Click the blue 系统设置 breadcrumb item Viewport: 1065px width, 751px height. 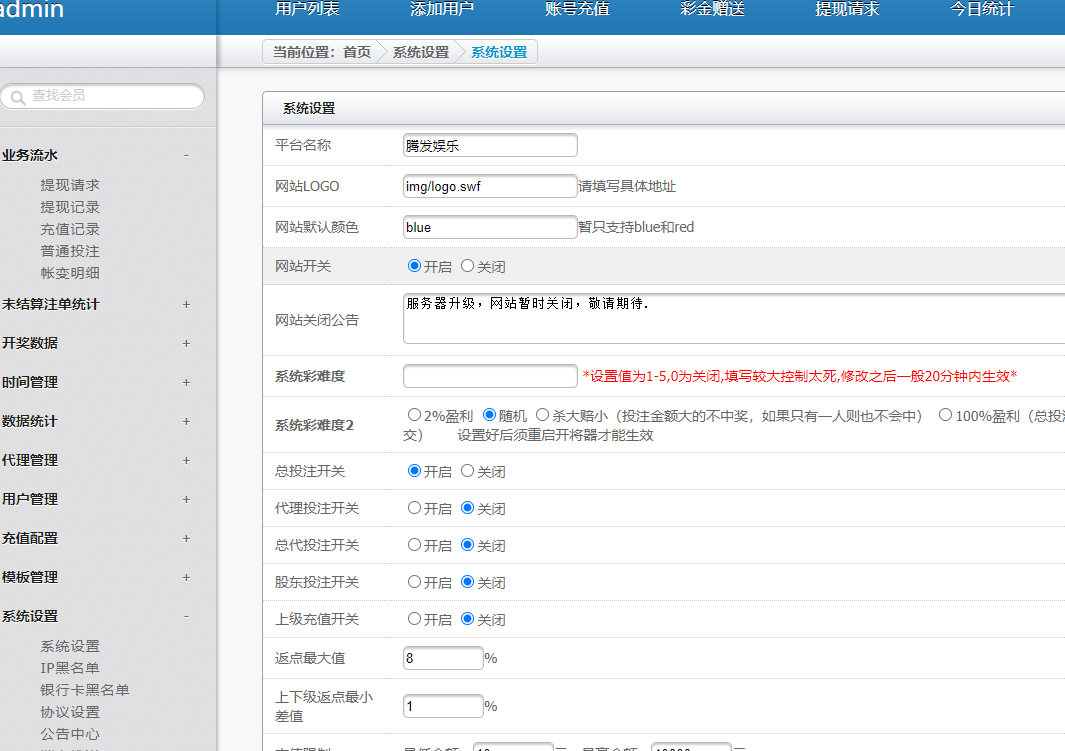(x=499, y=52)
